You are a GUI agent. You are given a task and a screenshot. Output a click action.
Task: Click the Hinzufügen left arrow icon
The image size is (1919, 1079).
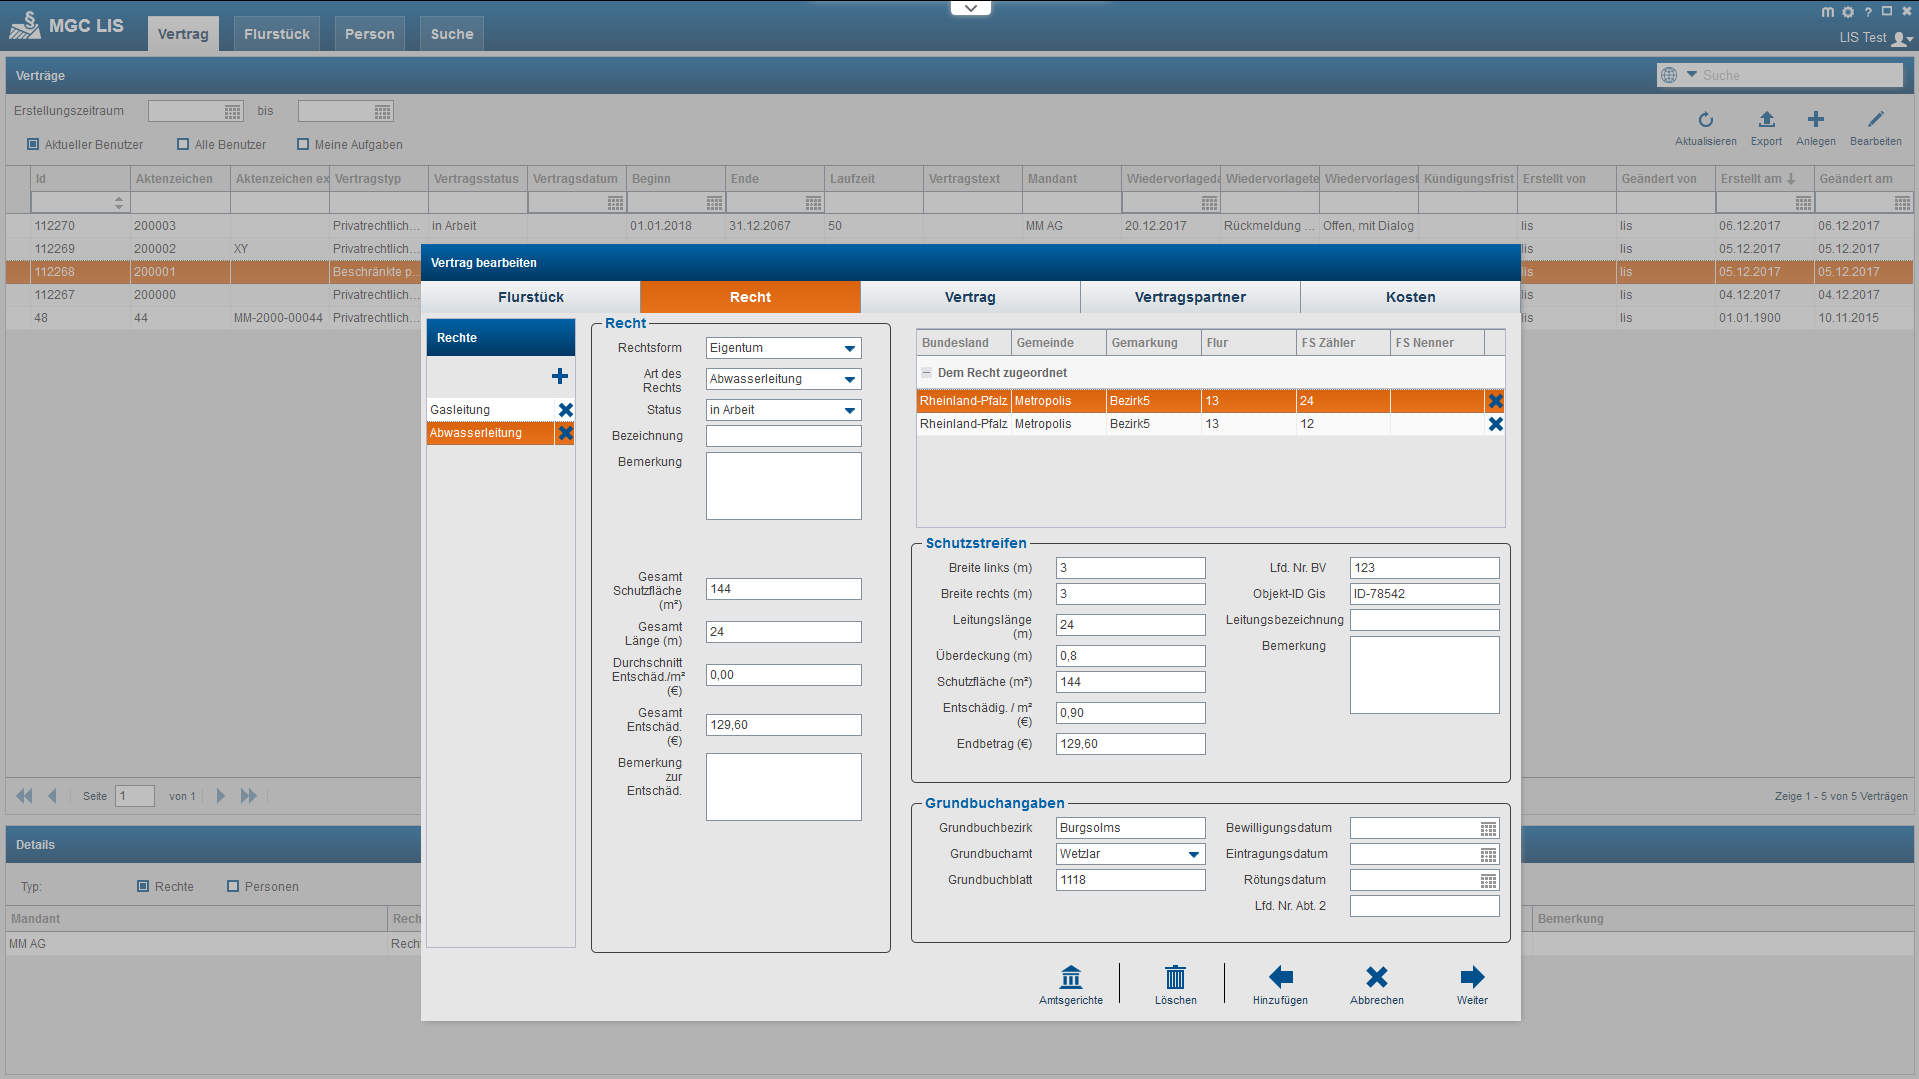tap(1280, 977)
